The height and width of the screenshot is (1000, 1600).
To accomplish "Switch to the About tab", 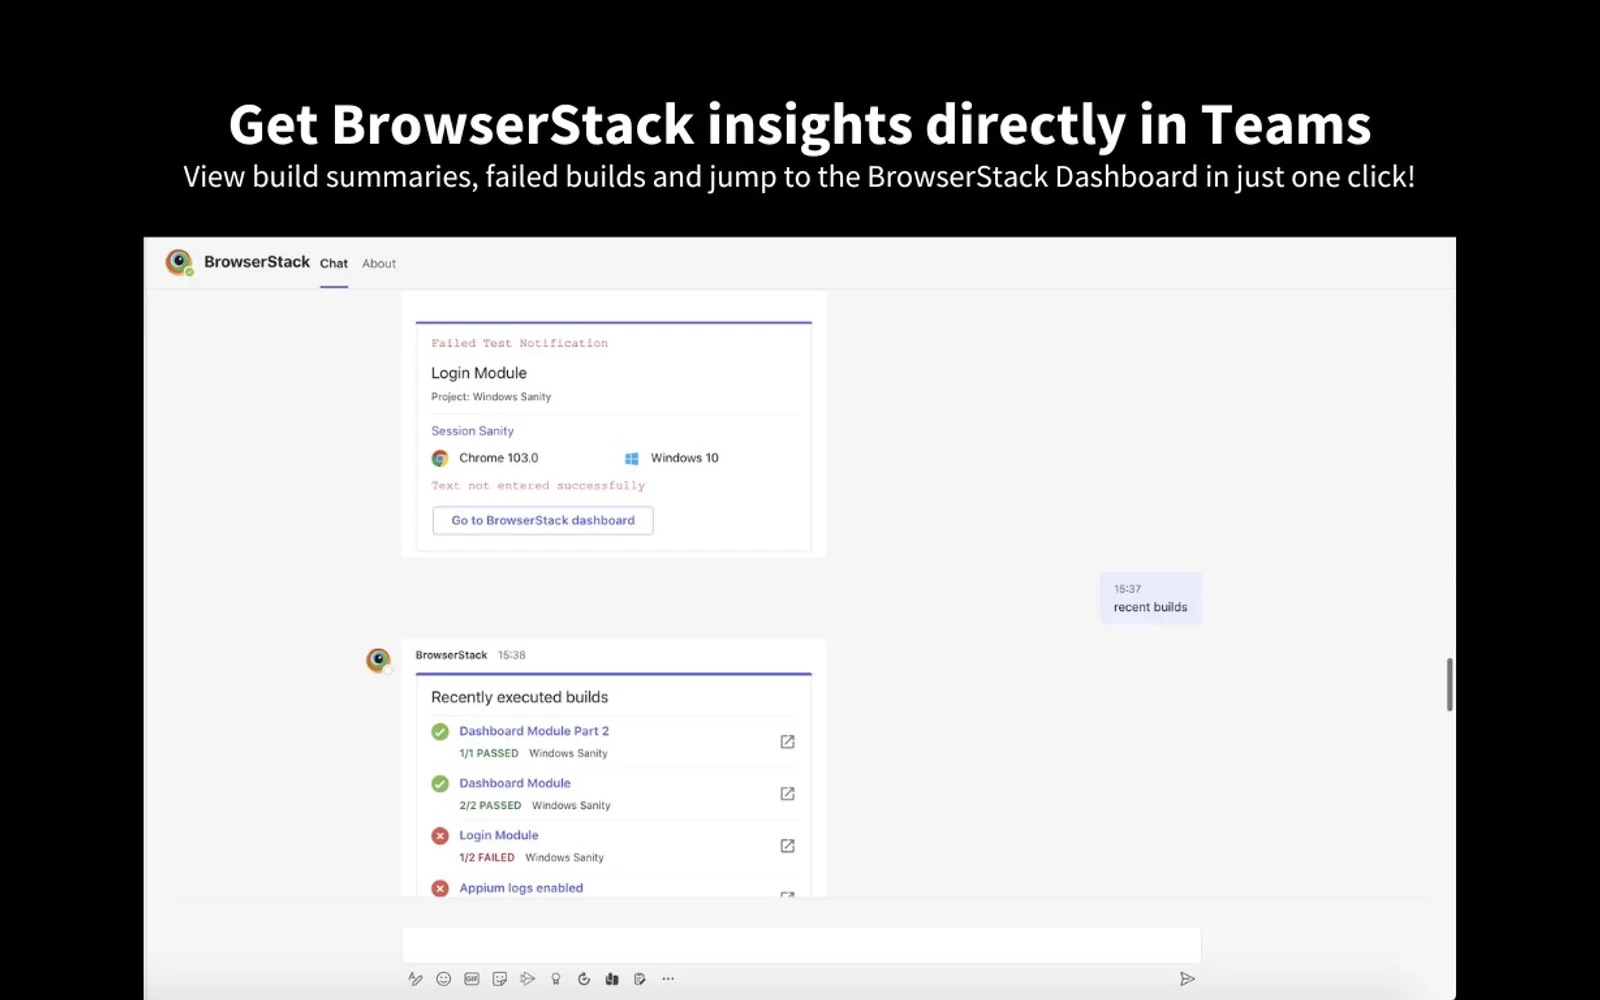I will 379,264.
